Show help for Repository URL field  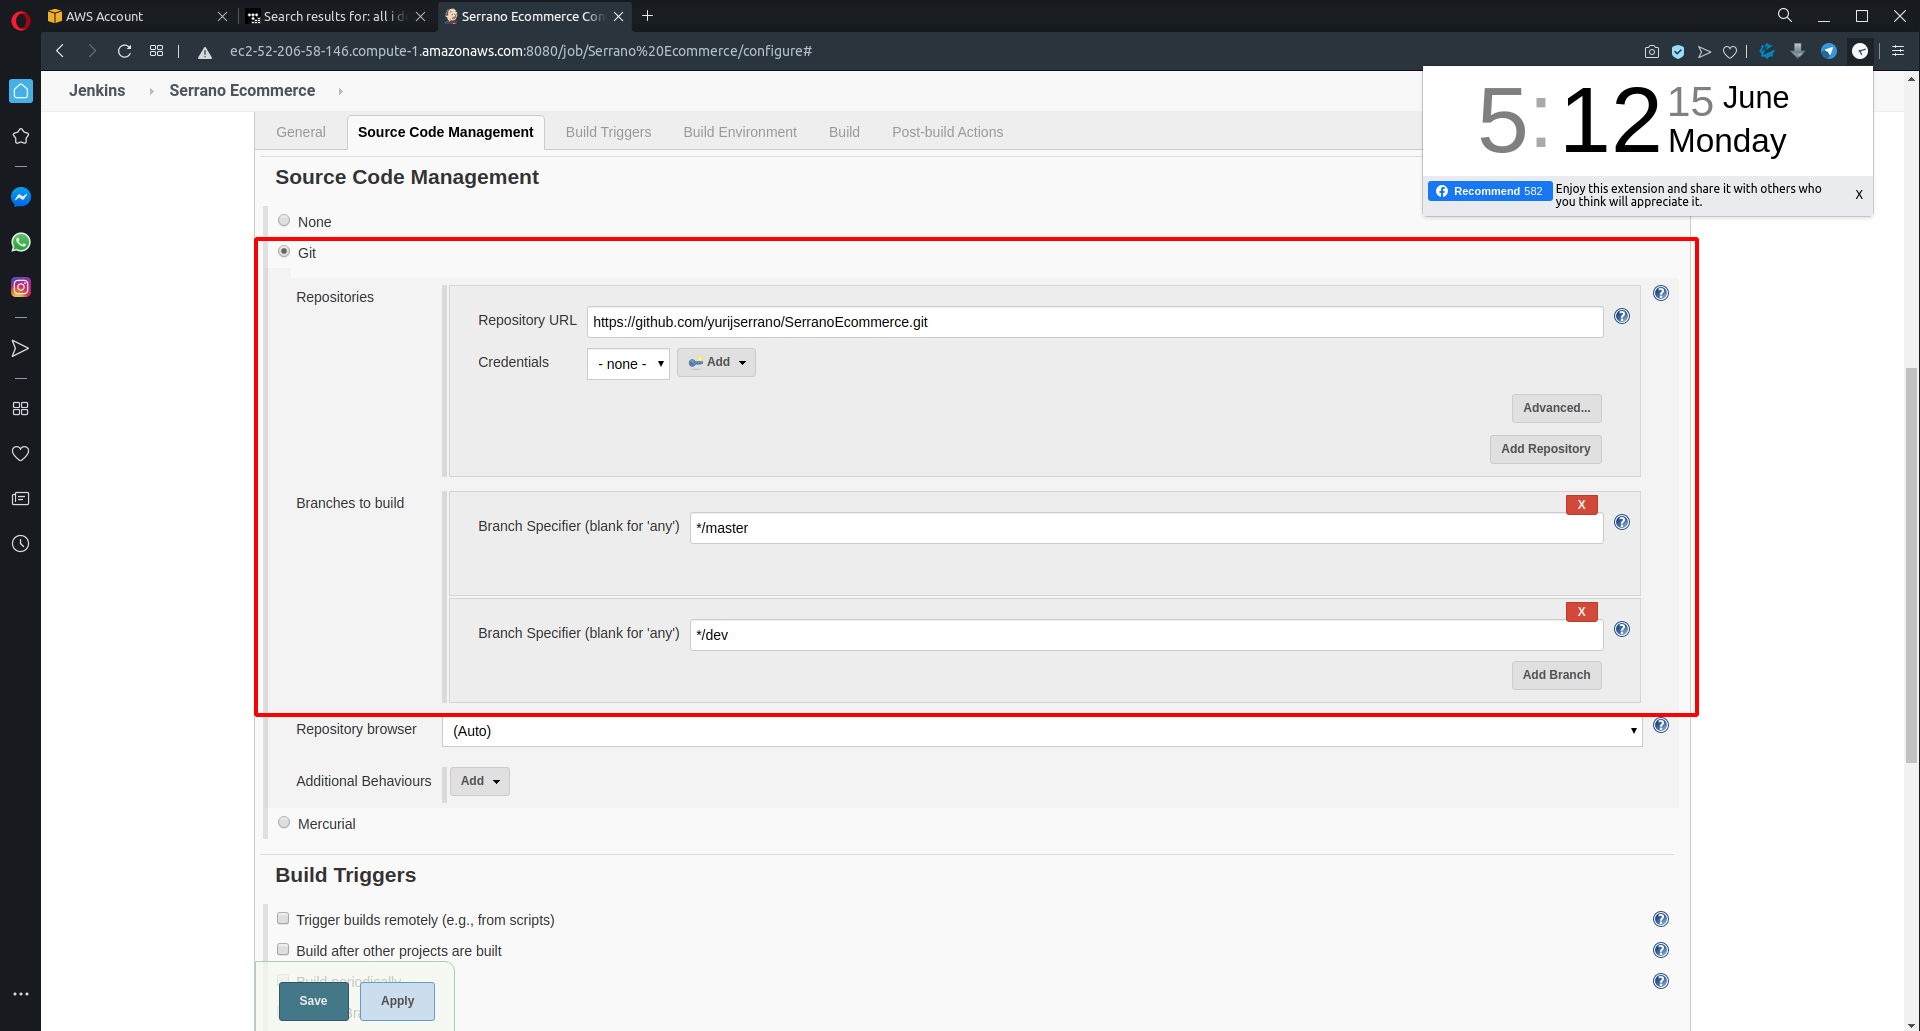(x=1622, y=316)
